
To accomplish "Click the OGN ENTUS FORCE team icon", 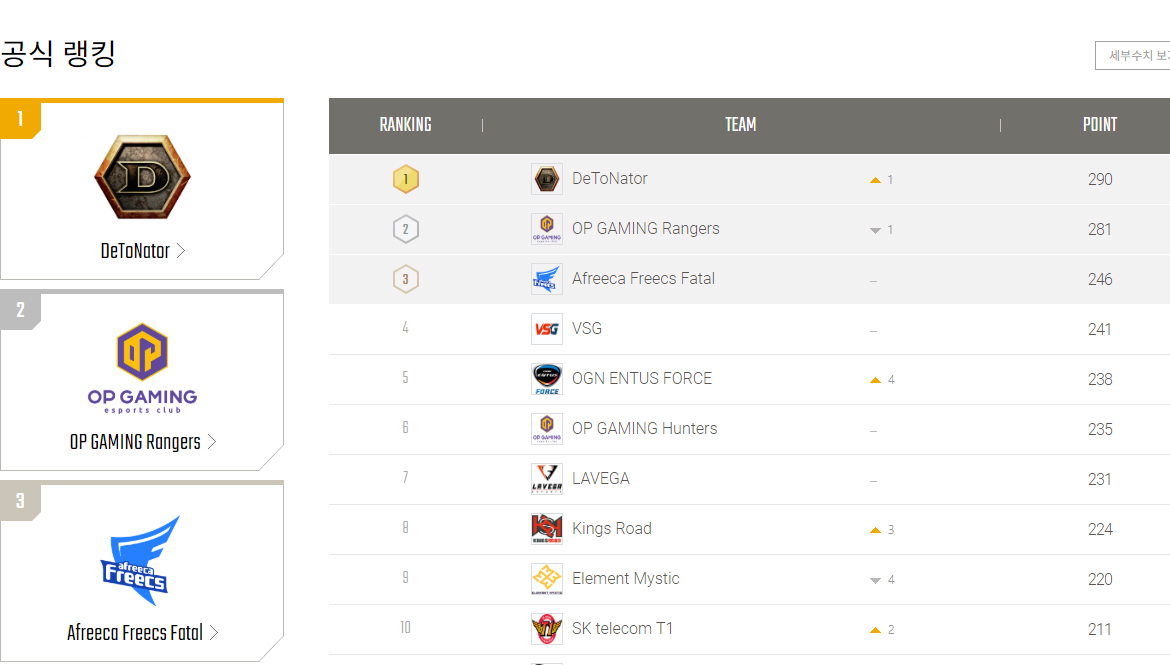I will [x=547, y=379].
